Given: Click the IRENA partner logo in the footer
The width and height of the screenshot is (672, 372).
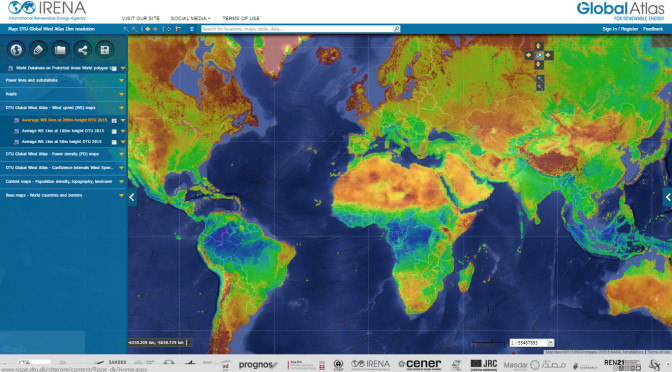Looking at the screenshot, I should [x=370, y=365].
